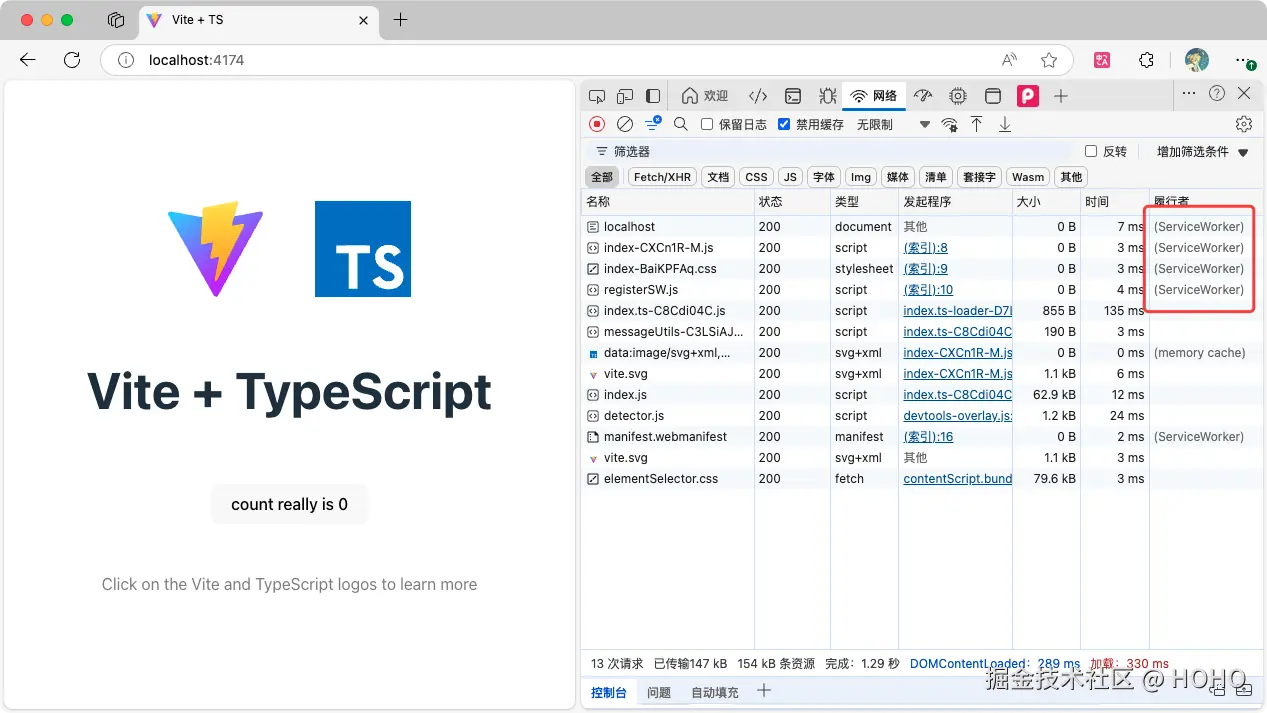Select the 网络 network tab
This screenshot has width=1267, height=713.
(874, 96)
